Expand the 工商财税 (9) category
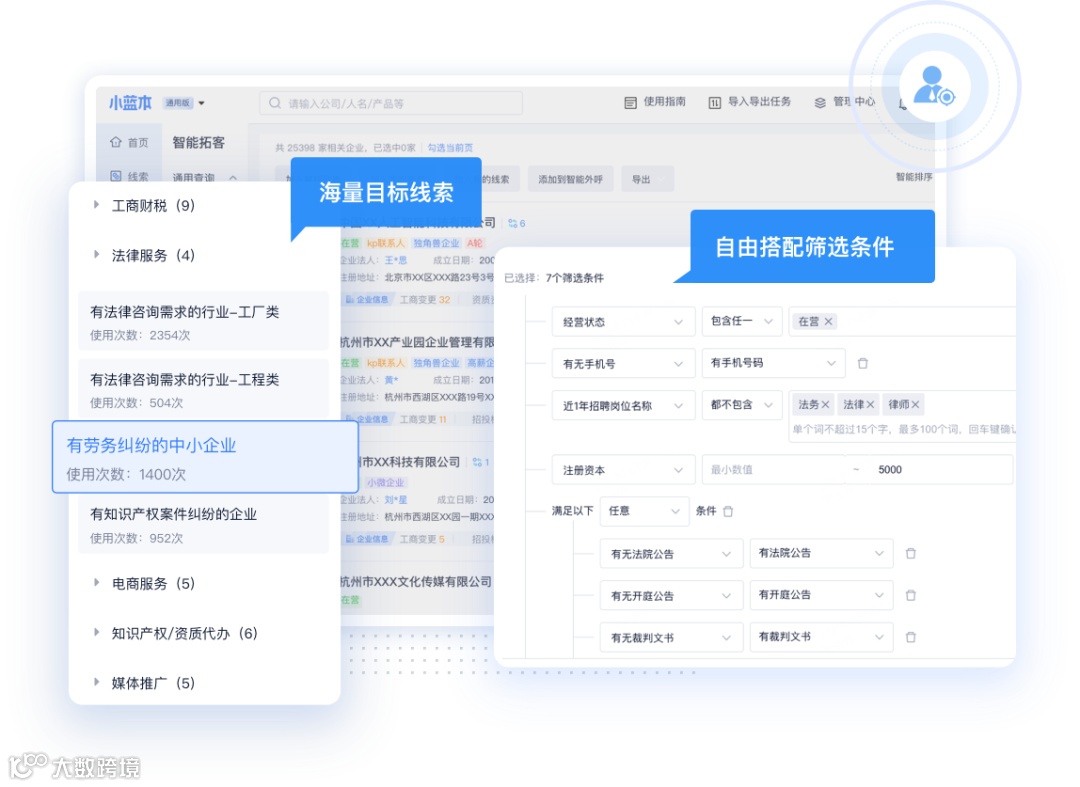 point(96,204)
